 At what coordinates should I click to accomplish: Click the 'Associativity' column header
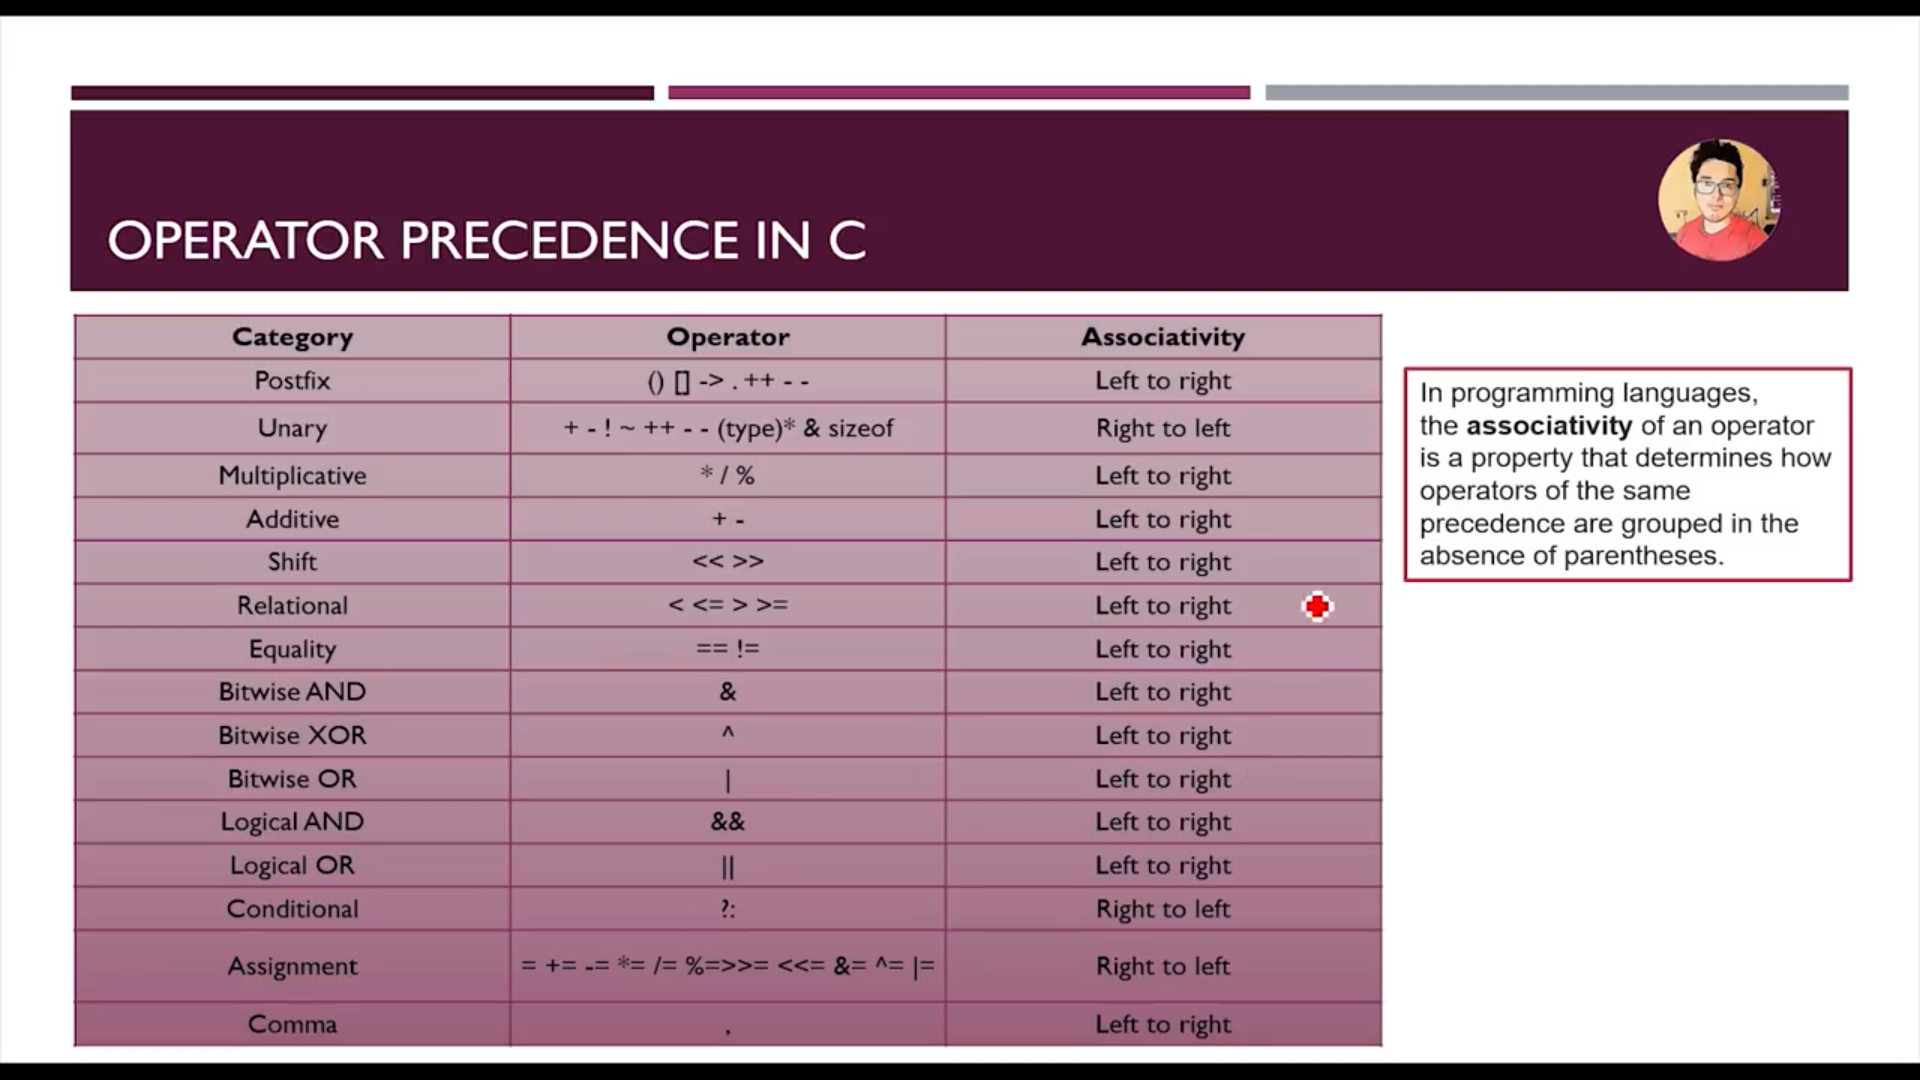click(x=1162, y=337)
